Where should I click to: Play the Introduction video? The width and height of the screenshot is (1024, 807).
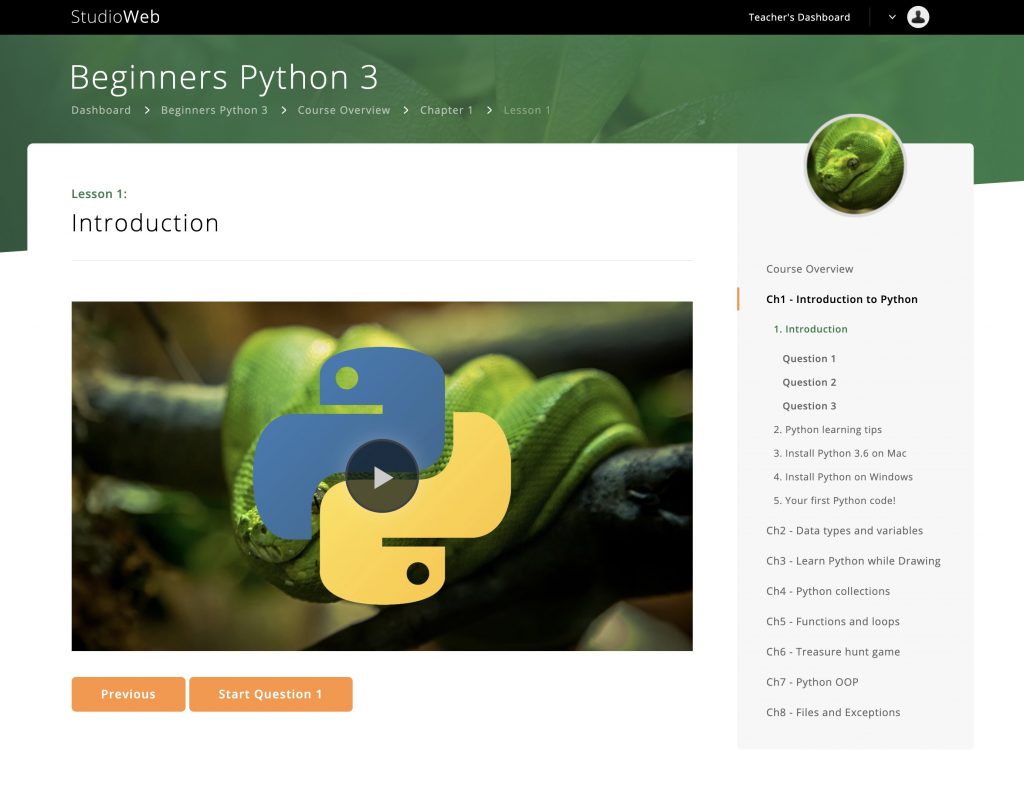click(382, 477)
